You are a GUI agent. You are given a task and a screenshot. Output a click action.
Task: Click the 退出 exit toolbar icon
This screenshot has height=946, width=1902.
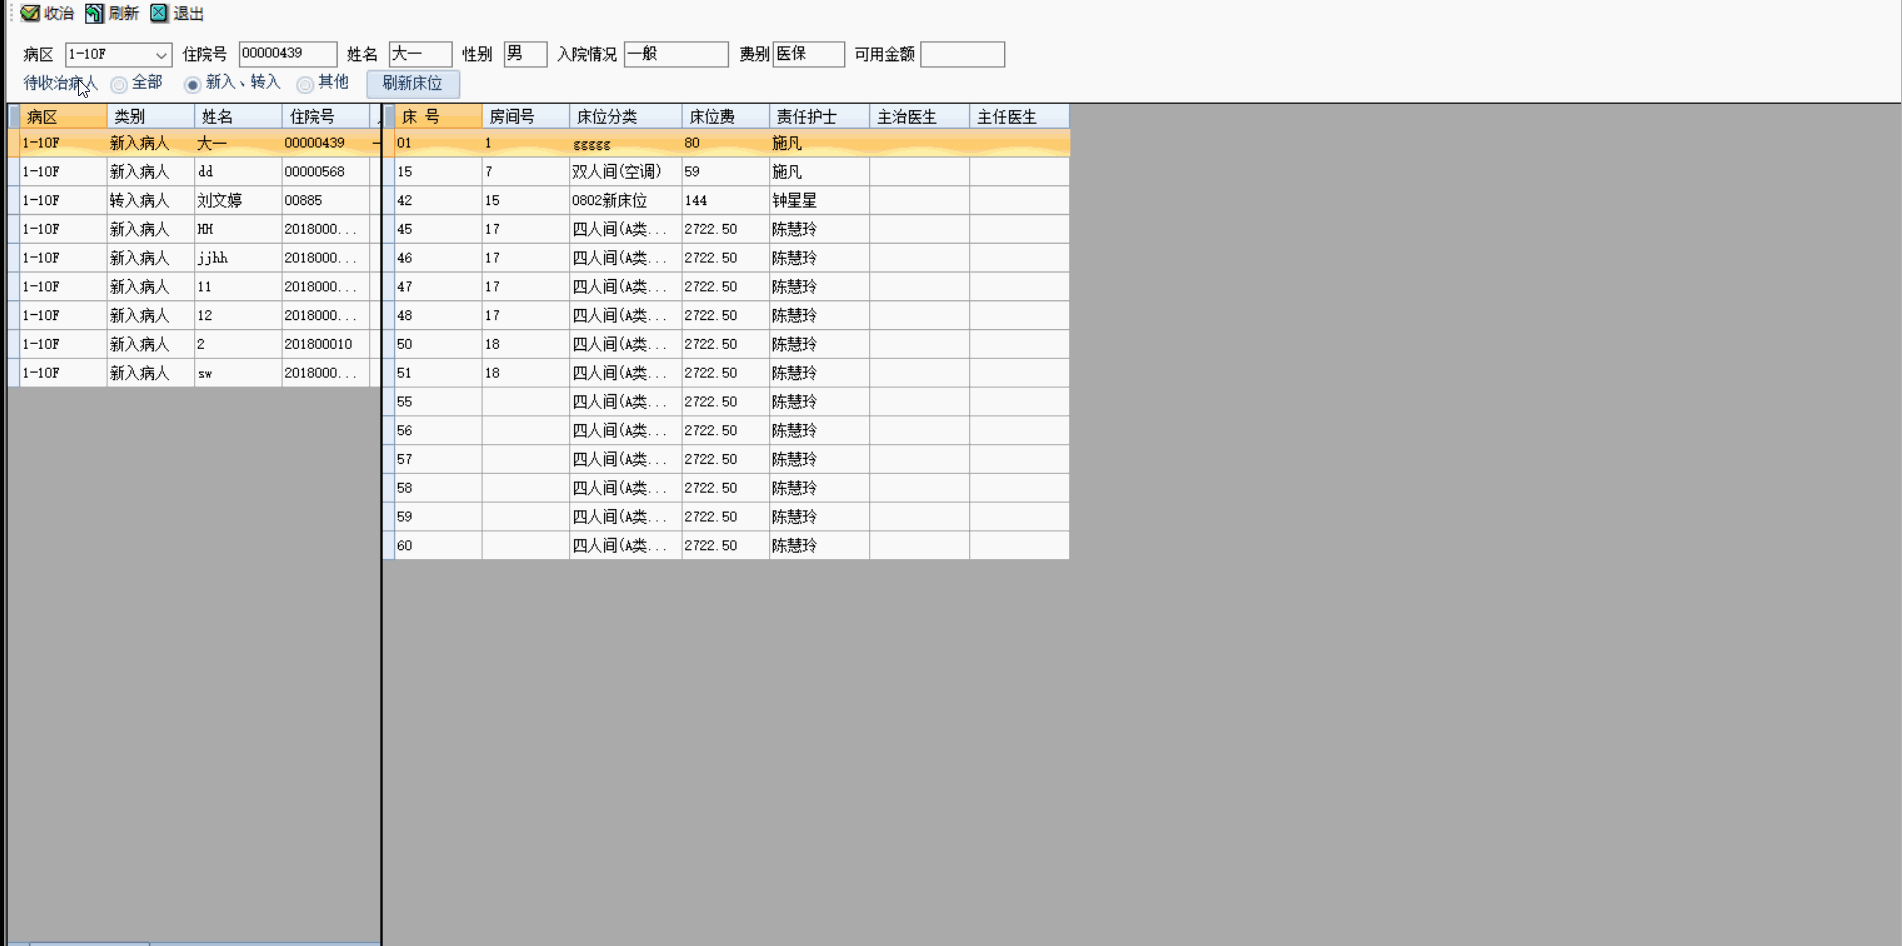point(159,13)
